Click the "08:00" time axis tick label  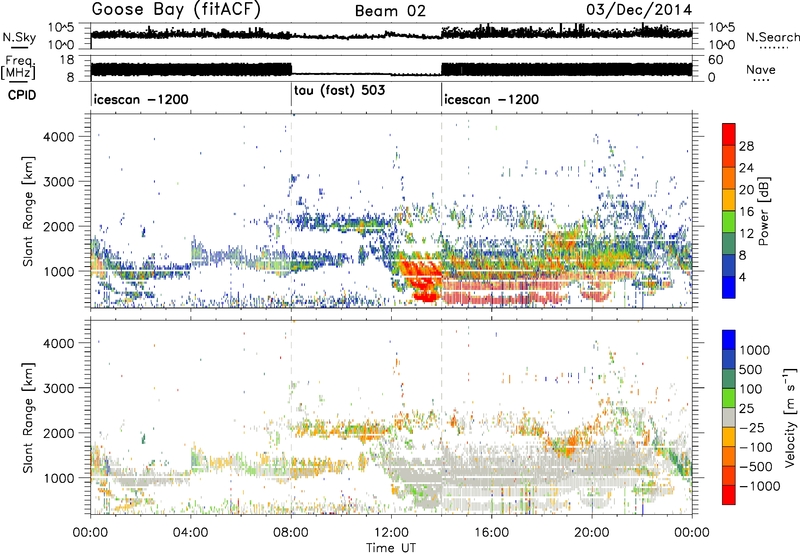291,533
